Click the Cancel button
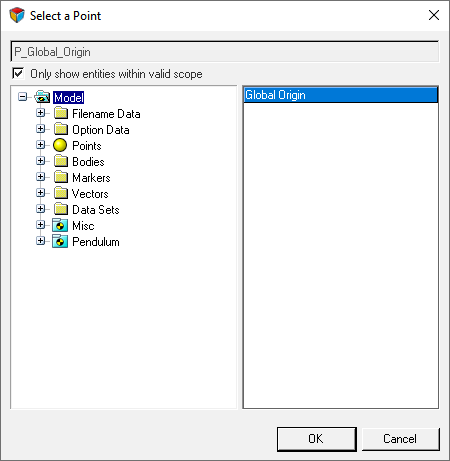 pyautogui.click(x=400, y=439)
